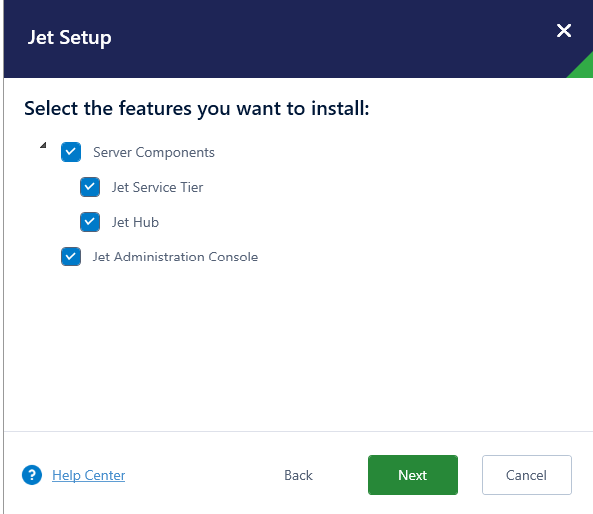
Task: Click the blue Help question mark icon
Action: point(32,475)
